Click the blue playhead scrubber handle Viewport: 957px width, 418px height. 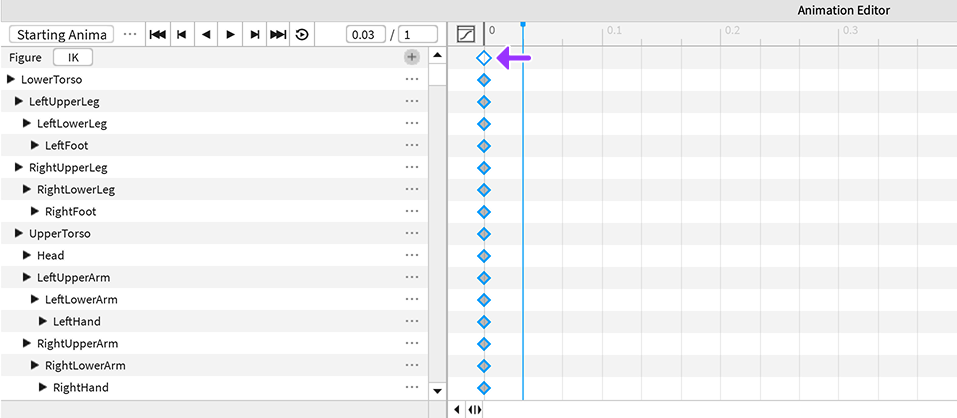pos(523,24)
